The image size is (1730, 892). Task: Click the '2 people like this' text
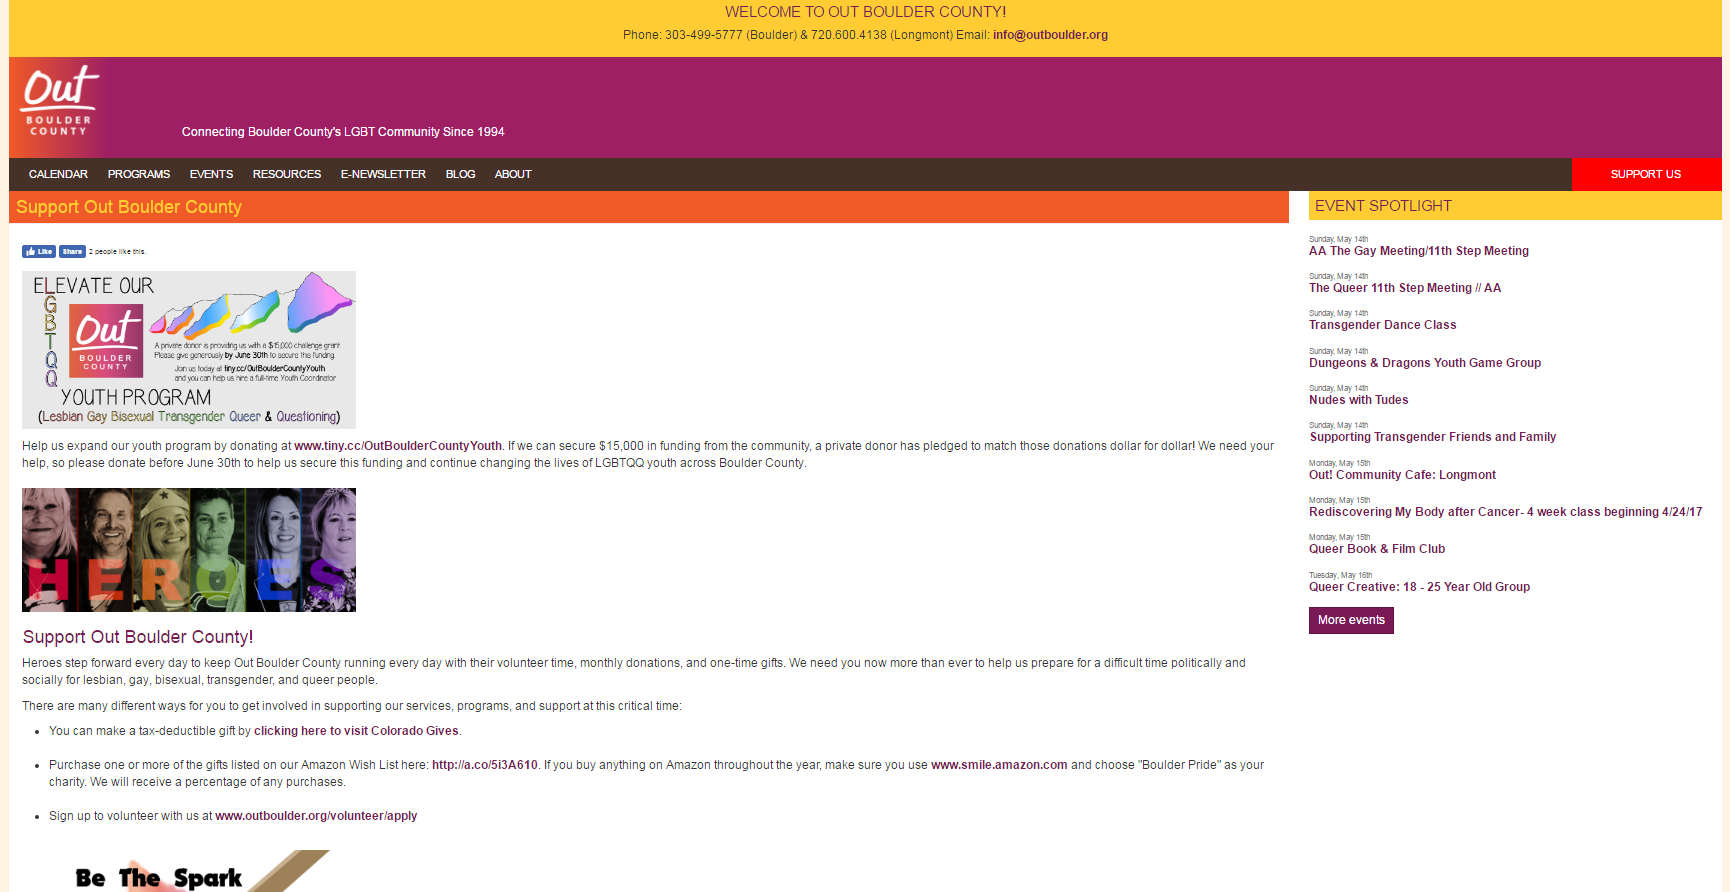coord(117,252)
